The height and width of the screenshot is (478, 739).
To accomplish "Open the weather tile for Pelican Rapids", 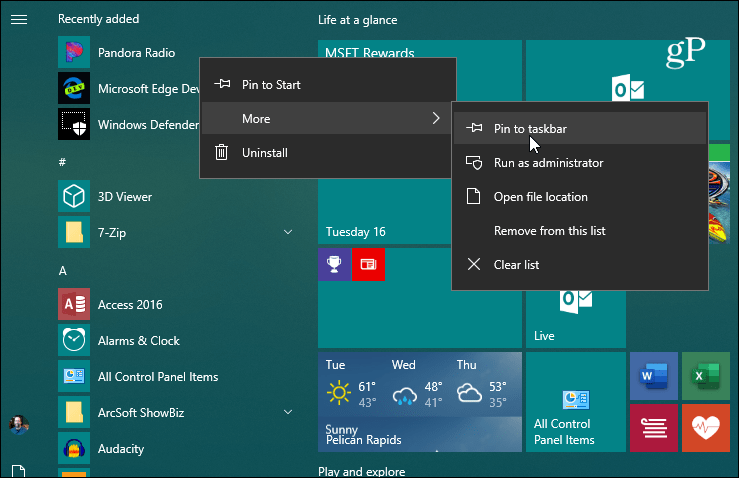I will pos(420,402).
